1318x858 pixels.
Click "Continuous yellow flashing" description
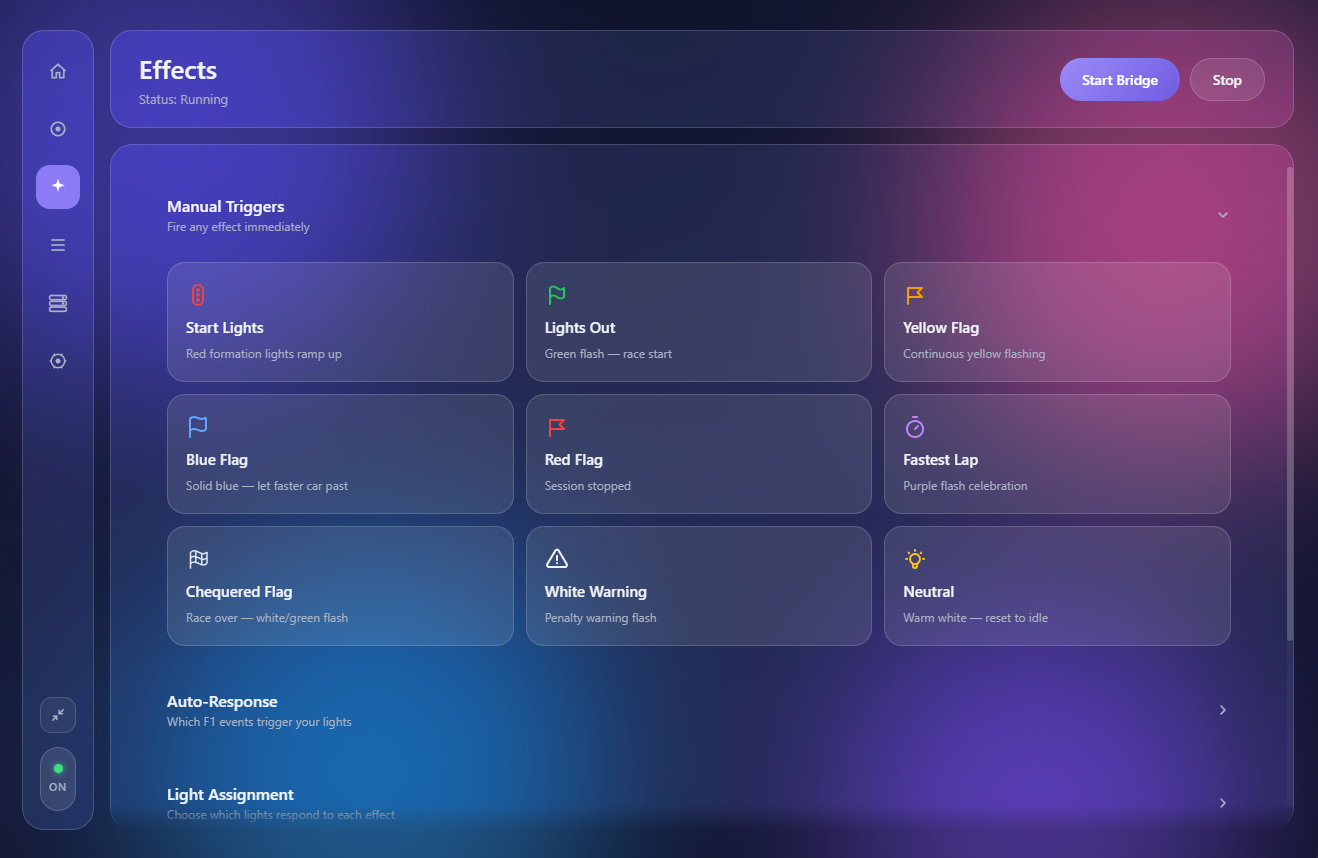click(x=974, y=354)
